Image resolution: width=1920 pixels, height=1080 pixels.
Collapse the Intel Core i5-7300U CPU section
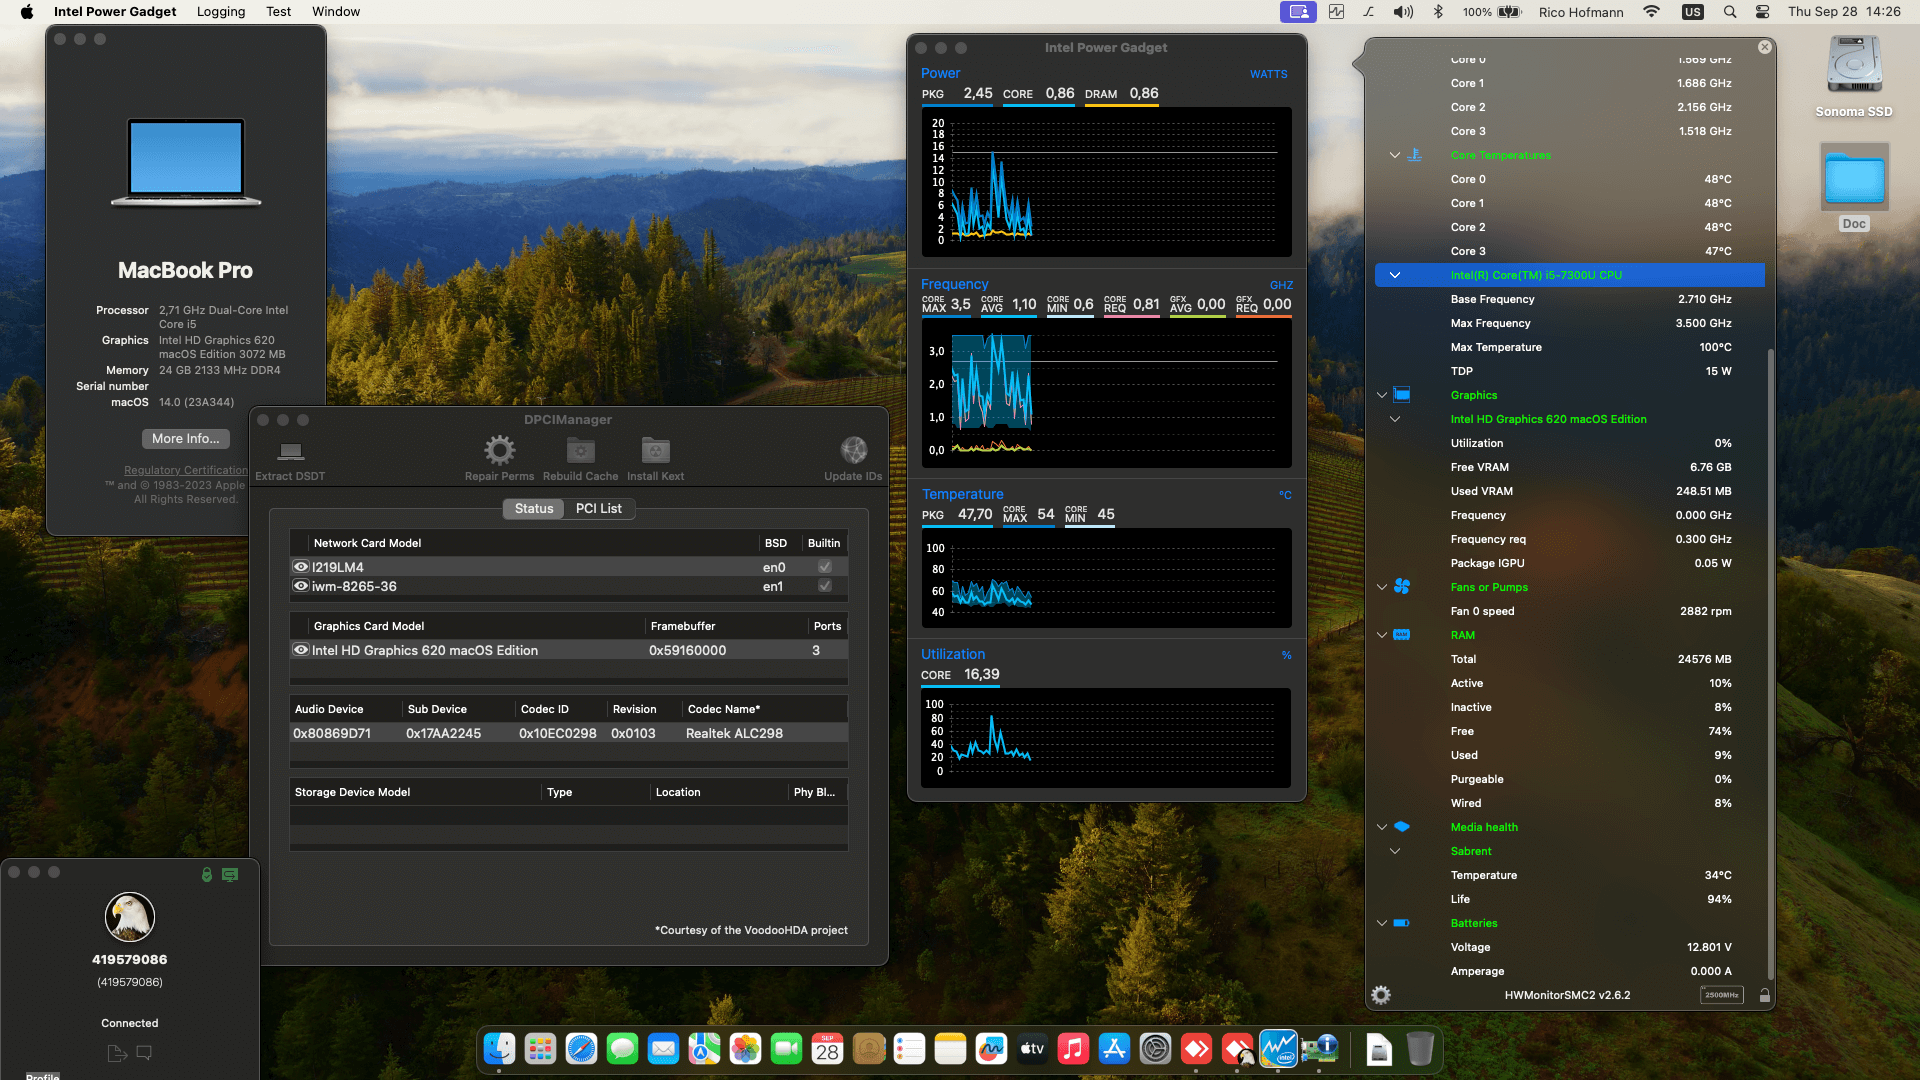(x=1395, y=275)
